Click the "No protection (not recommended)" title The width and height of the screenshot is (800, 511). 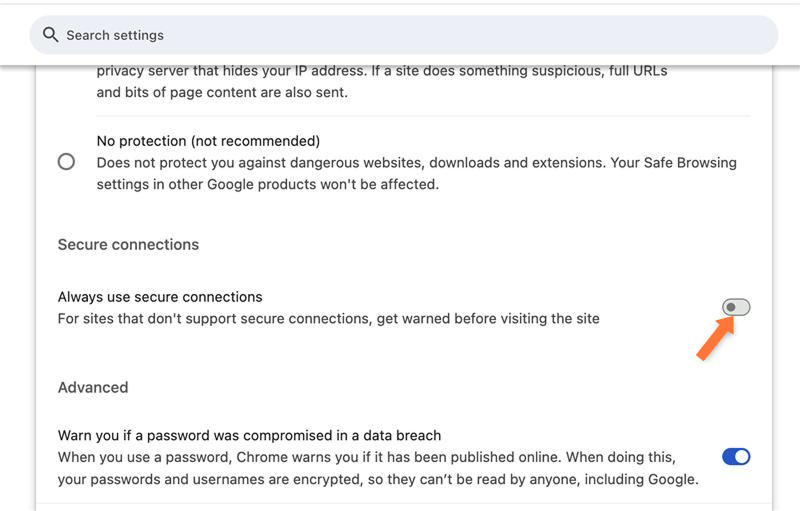208,141
